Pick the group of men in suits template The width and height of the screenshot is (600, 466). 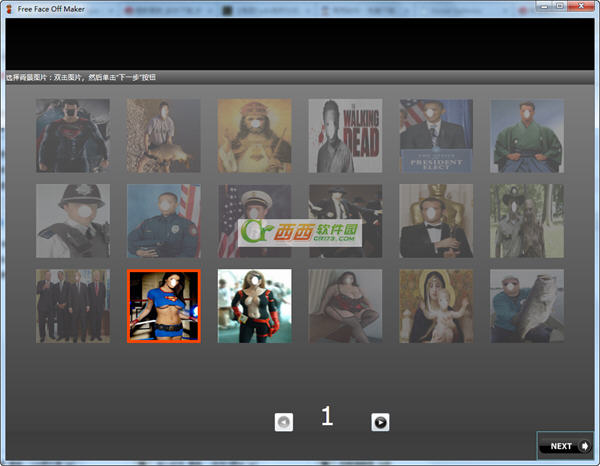[73, 306]
